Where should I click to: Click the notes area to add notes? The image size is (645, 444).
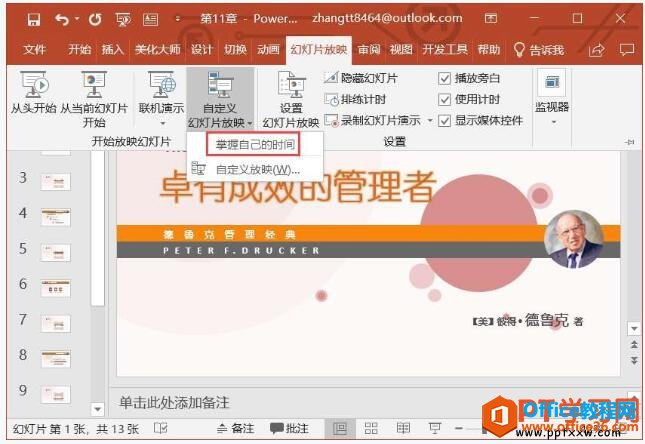174,402
